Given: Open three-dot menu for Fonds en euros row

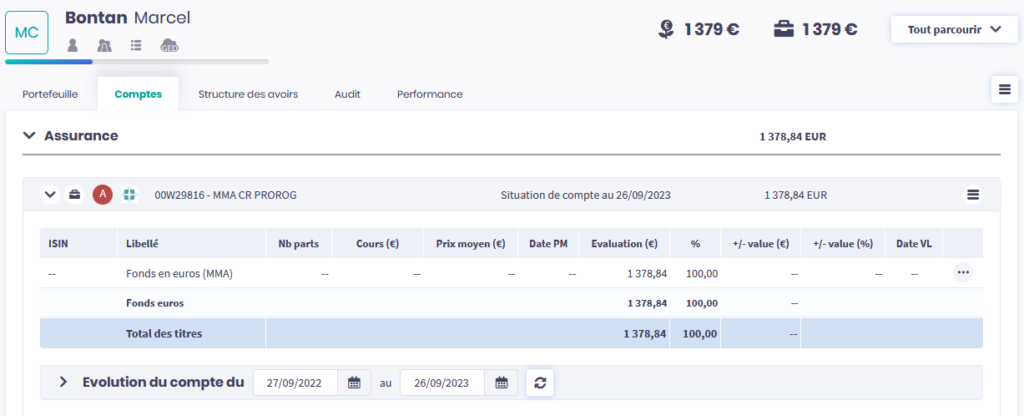Looking at the screenshot, I should (962, 272).
